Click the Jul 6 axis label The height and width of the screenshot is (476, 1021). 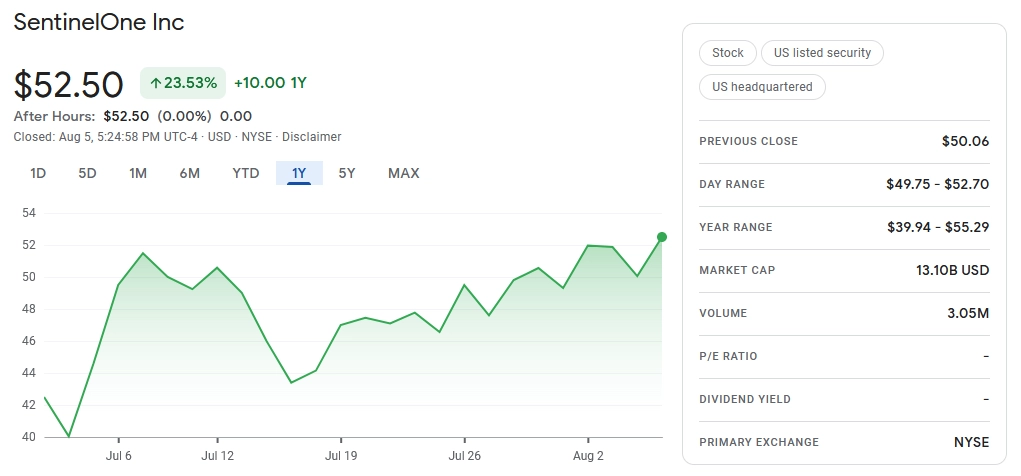point(119,456)
